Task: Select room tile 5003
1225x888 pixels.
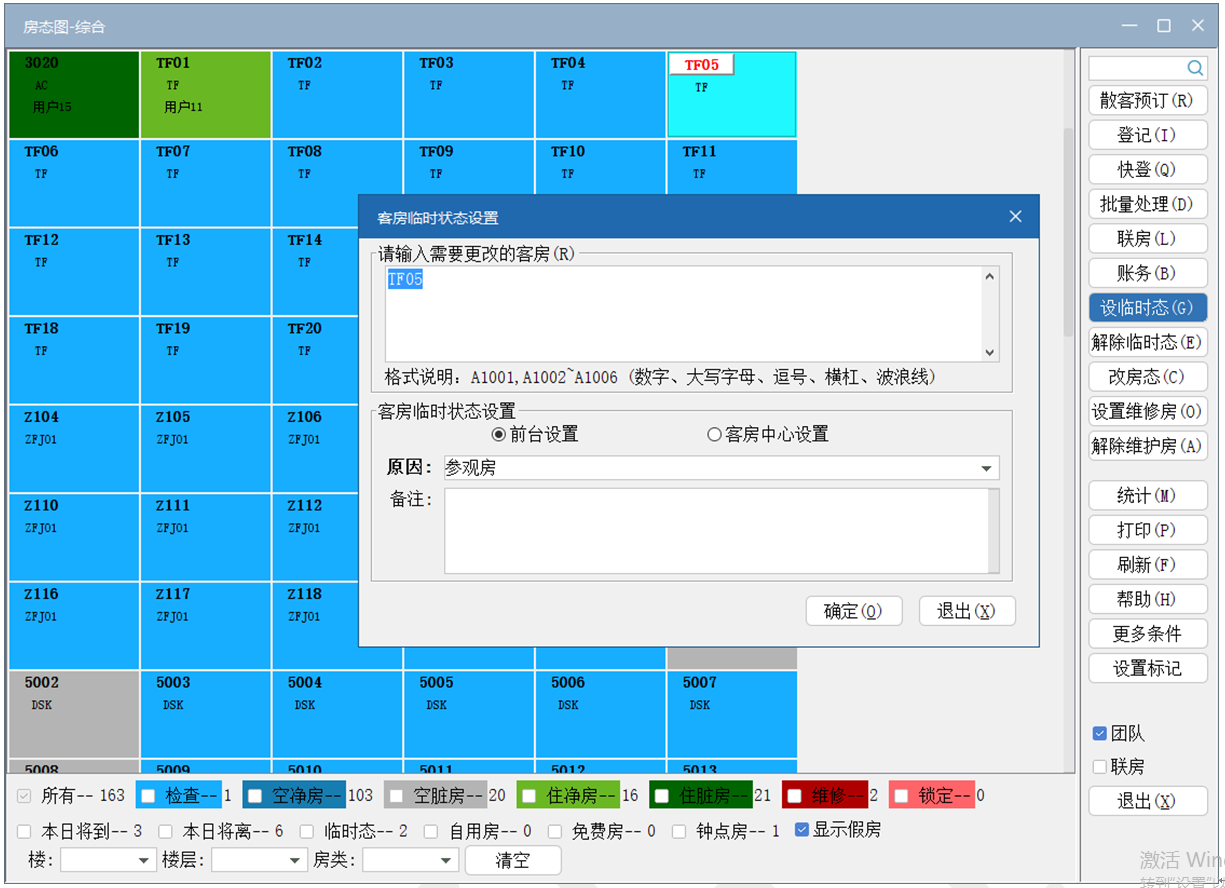Action: [x=205, y=713]
